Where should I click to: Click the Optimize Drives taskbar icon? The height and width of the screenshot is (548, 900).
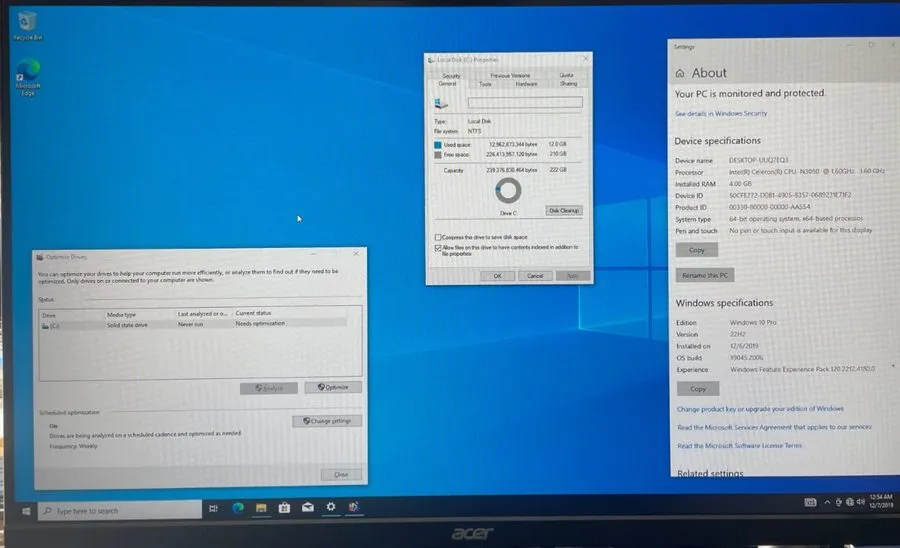pyautogui.click(x=354, y=506)
